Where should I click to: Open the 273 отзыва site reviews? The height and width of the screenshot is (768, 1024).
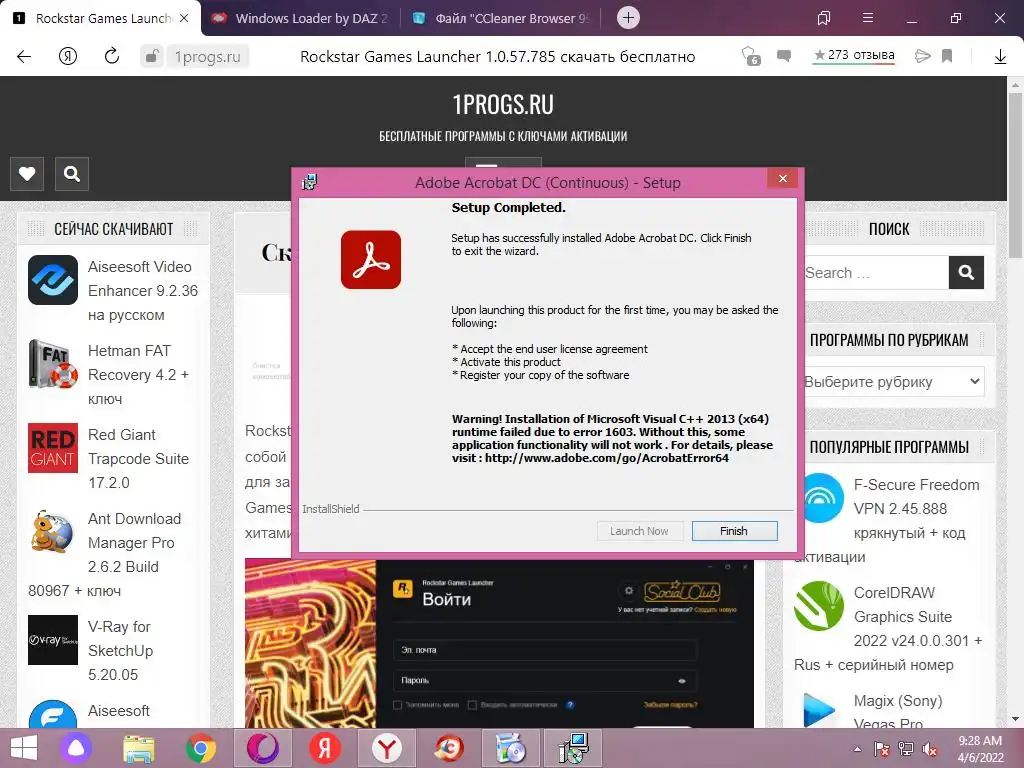(854, 56)
